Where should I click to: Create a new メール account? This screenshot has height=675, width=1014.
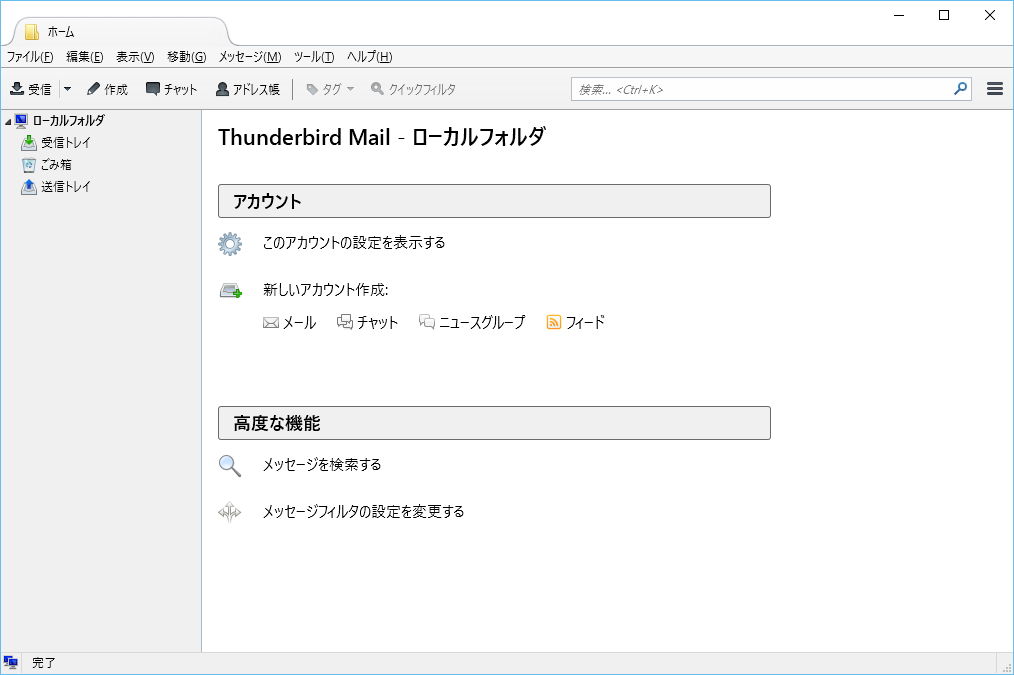coord(290,322)
